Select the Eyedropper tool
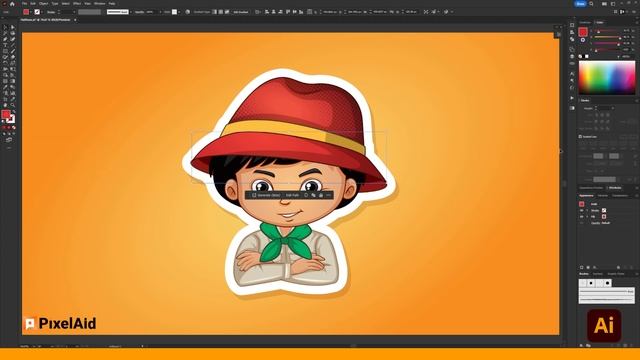The width and height of the screenshot is (640, 360). point(5,87)
